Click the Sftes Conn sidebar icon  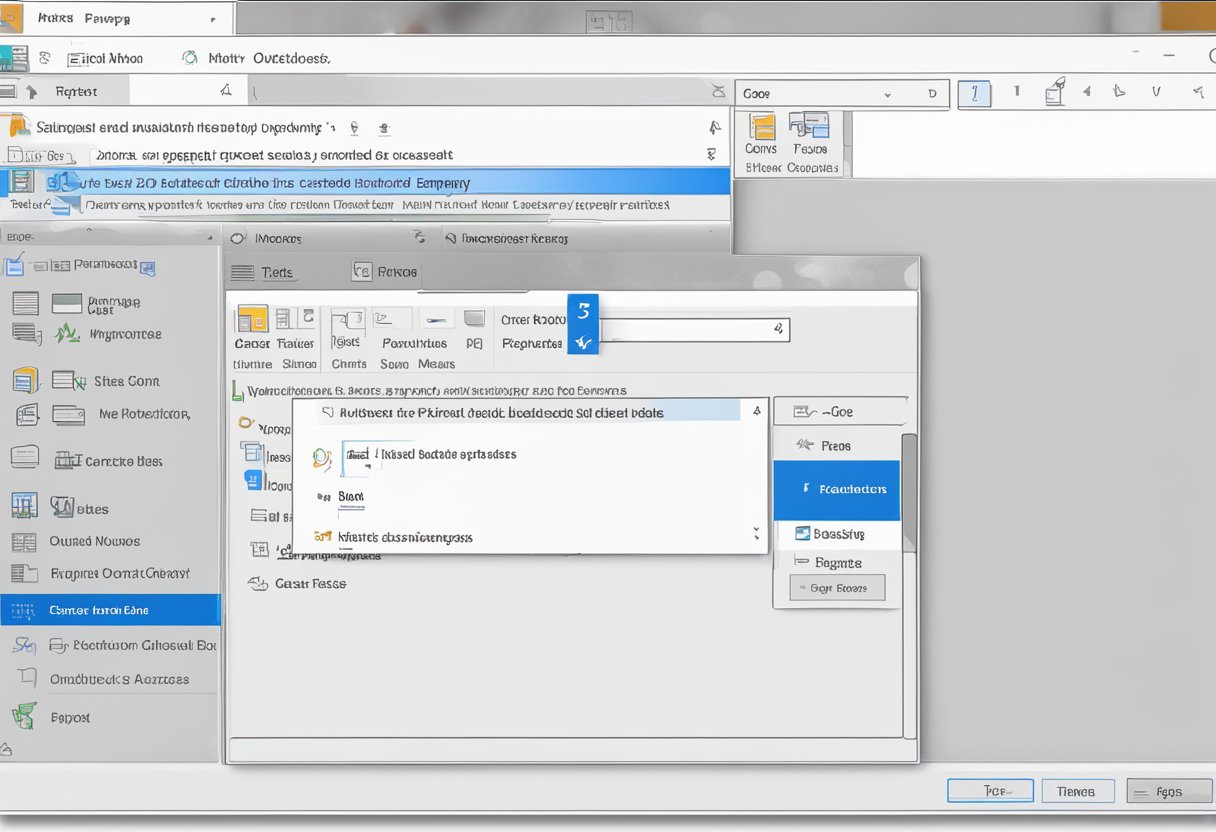click(66, 381)
